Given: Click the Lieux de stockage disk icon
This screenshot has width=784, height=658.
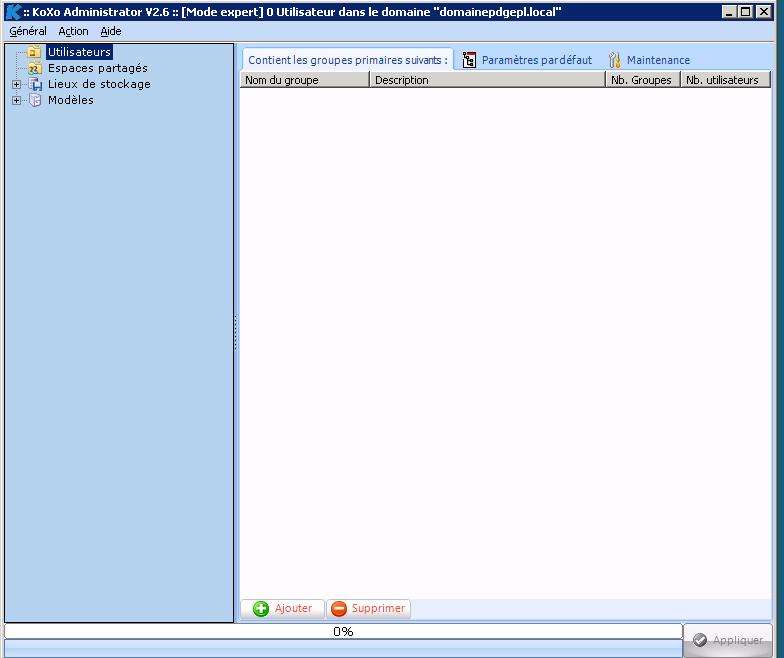Looking at the screenshot, I should coord(35,84).
